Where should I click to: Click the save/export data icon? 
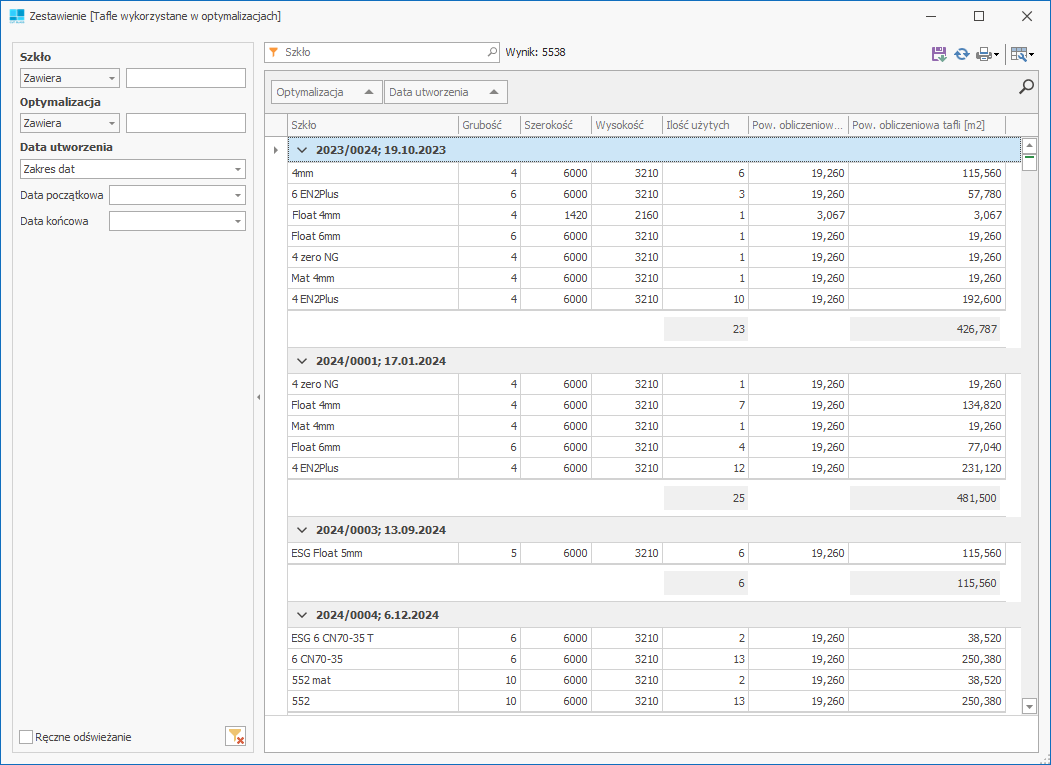tap(938, 55)
